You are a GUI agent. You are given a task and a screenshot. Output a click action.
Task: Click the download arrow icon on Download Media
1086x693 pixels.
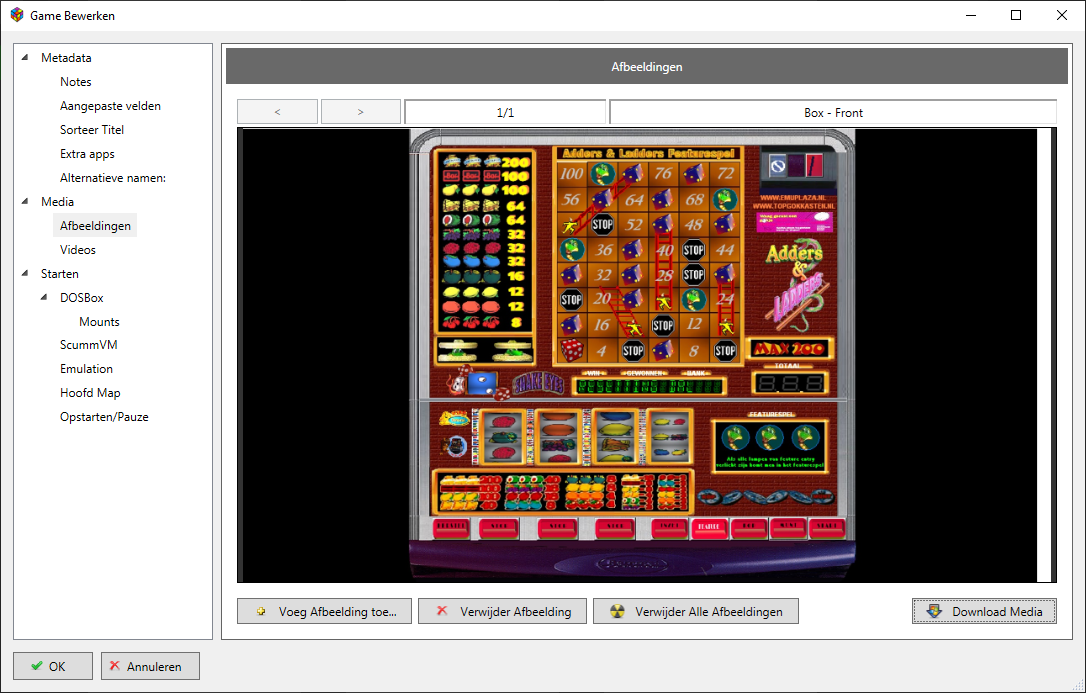(x=934, y=611)
